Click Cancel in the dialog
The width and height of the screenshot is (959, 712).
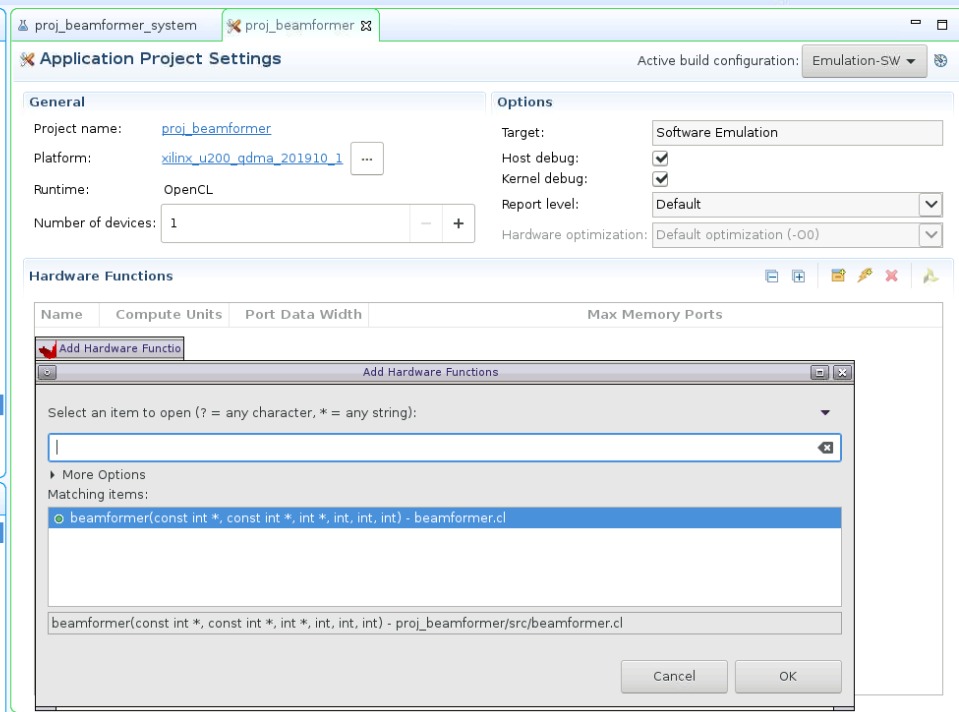point(674,677)
